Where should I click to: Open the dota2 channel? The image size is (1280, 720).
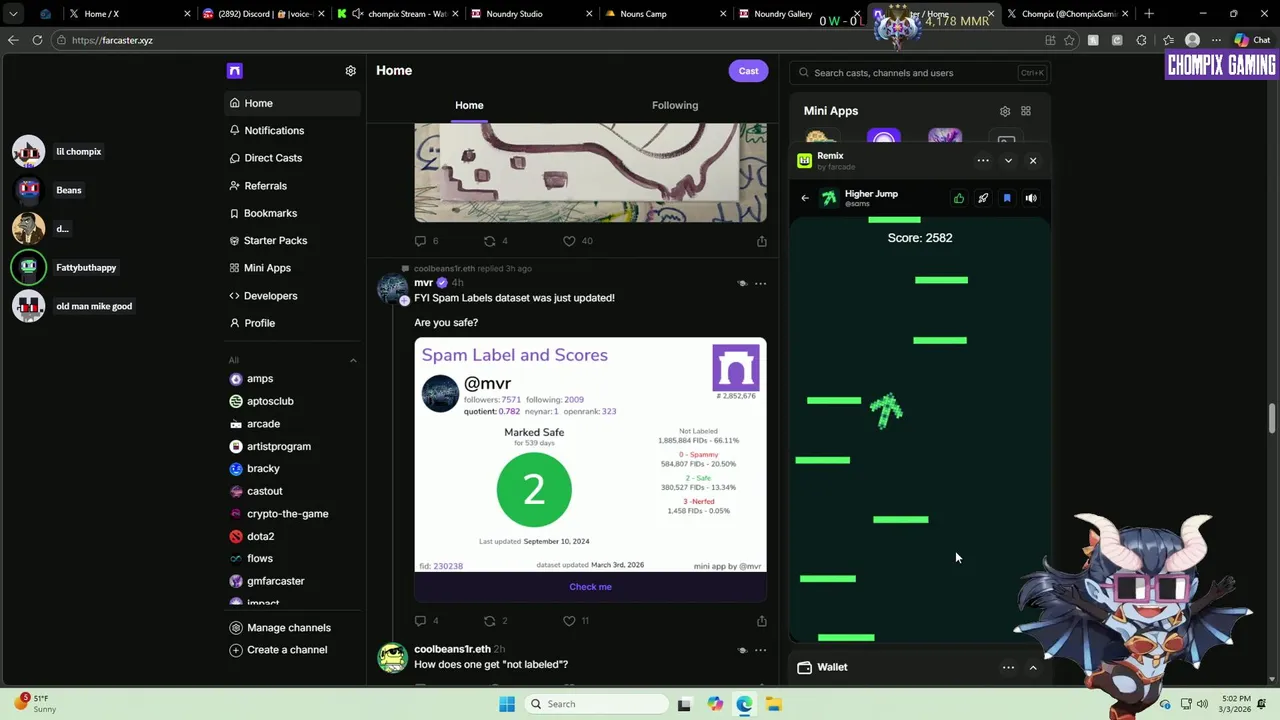tap(251, 537)
